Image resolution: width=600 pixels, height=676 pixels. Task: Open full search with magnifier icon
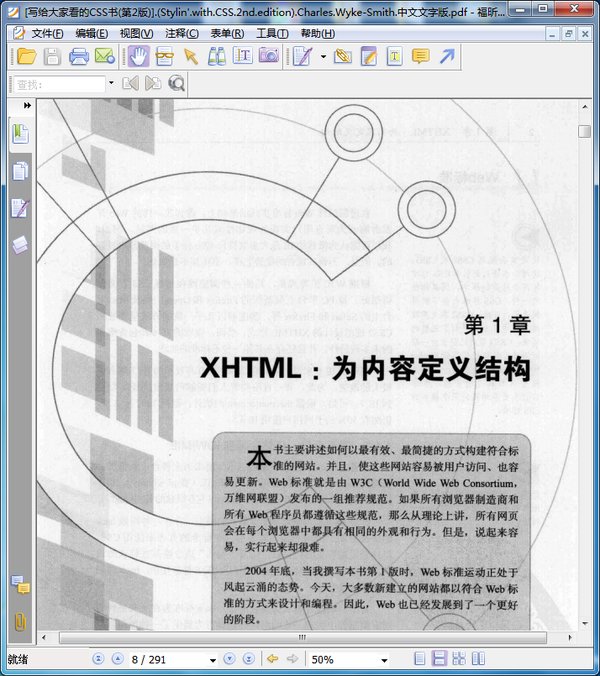click(x=176, y=83)
